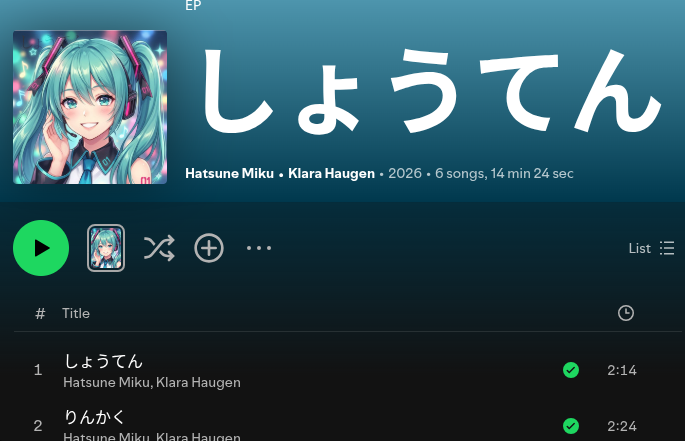This screenshot has width=685, height=441.
Task: Click the clock duration column header
Action: tap(626, 313)
